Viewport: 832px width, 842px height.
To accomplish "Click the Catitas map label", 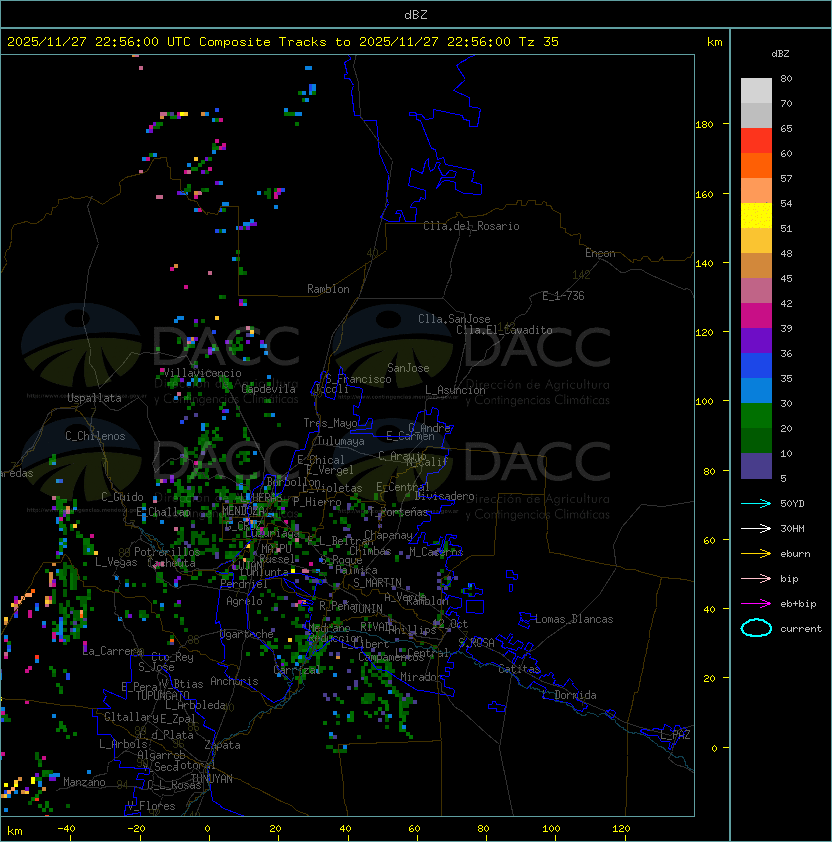I will click(519, 669).
